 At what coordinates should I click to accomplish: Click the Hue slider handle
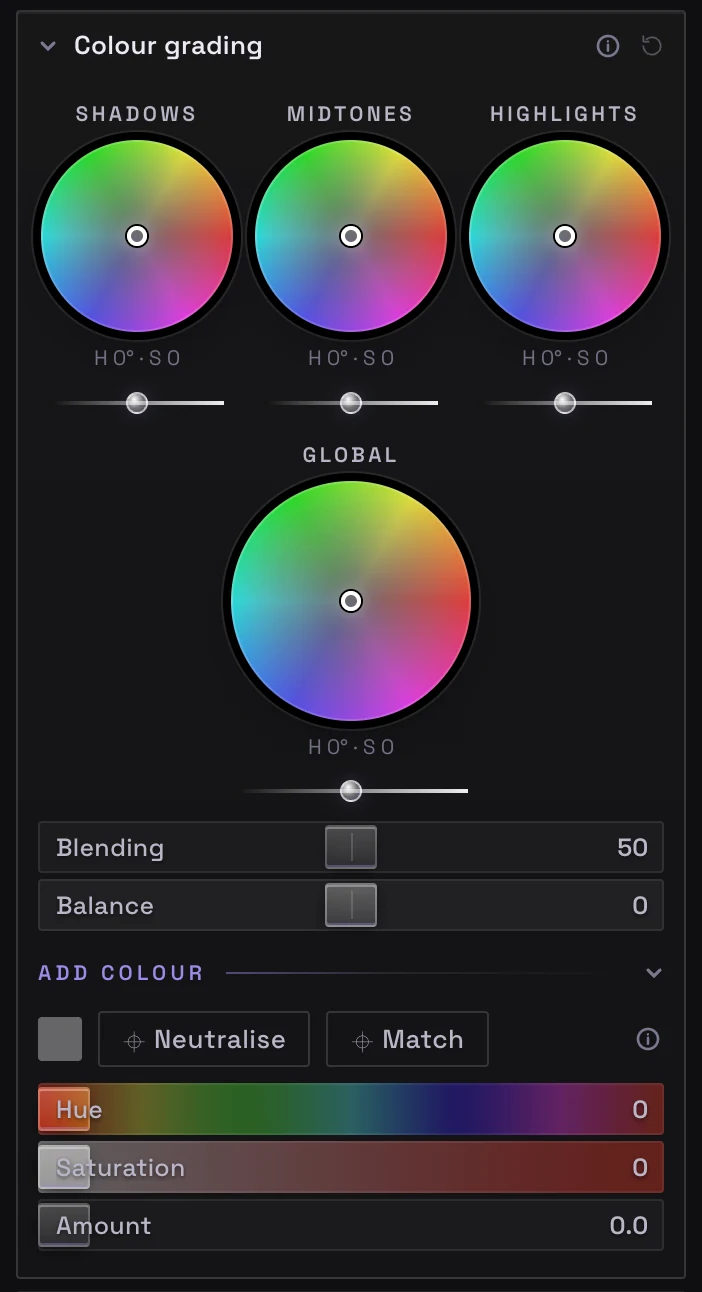pos(64,1110)
